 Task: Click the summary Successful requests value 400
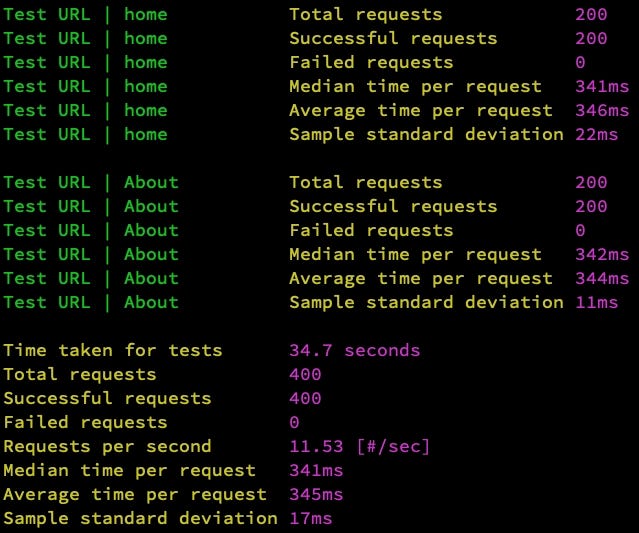pos(305,399)
